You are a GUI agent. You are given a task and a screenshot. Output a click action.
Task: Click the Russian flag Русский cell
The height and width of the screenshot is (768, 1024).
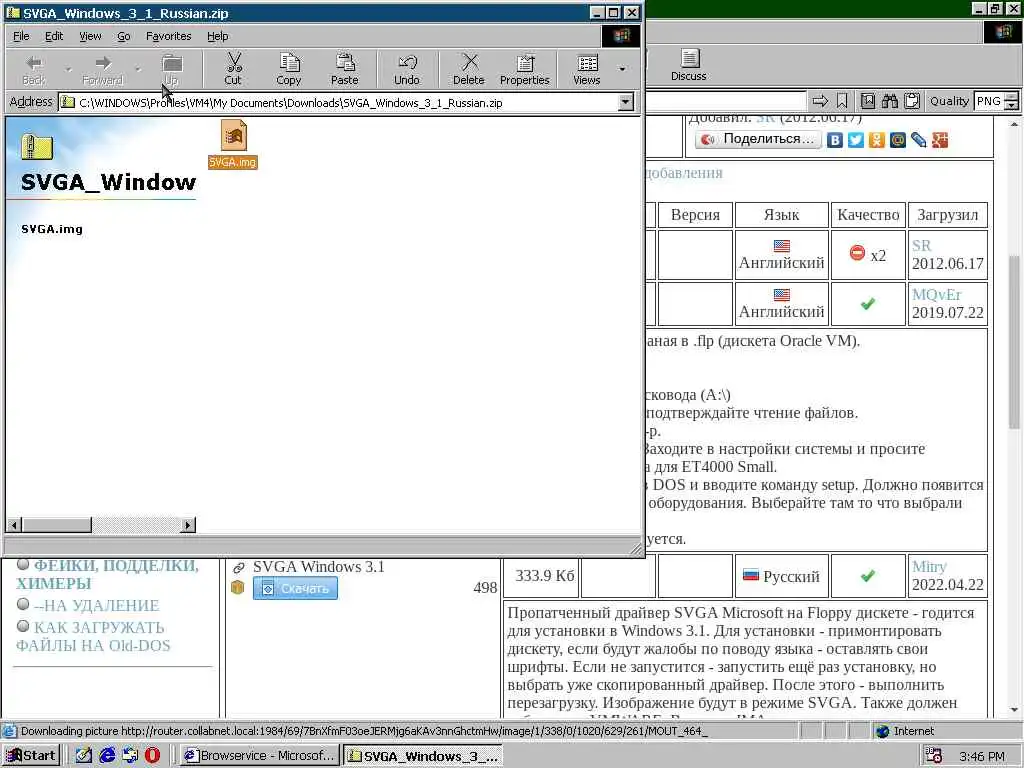click(782, 576)
